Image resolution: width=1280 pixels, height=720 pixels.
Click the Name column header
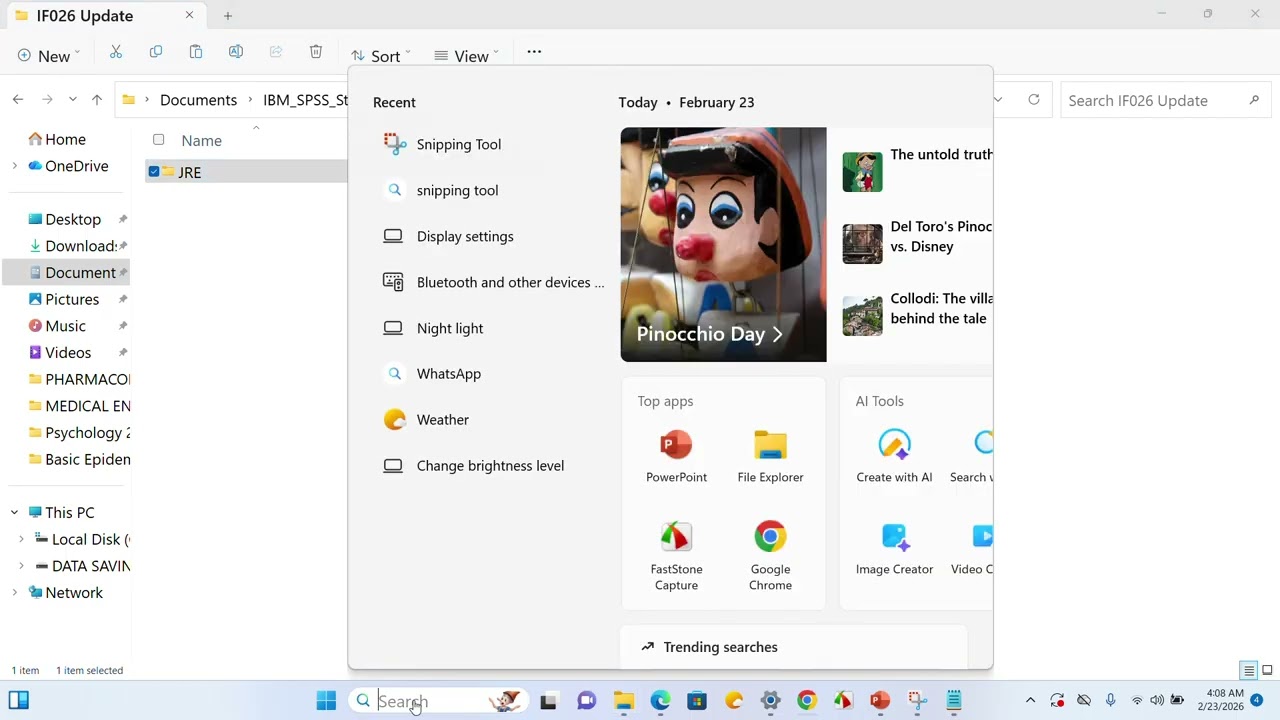[201, 141]
